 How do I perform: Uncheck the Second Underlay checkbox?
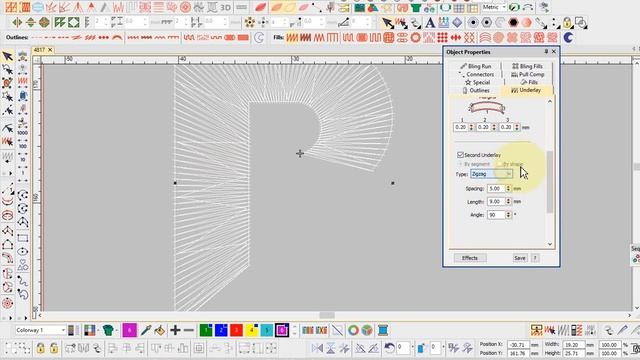(x=460, y=155)
